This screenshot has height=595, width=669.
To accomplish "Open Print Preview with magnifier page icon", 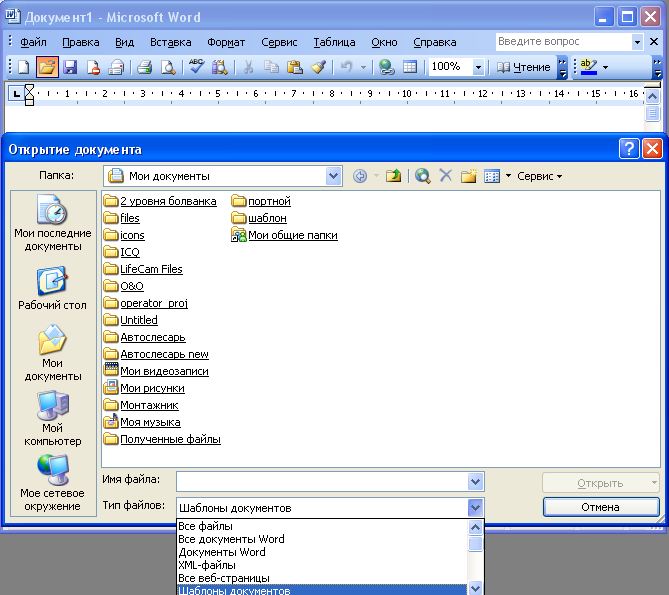I will (x=168, y=67).
